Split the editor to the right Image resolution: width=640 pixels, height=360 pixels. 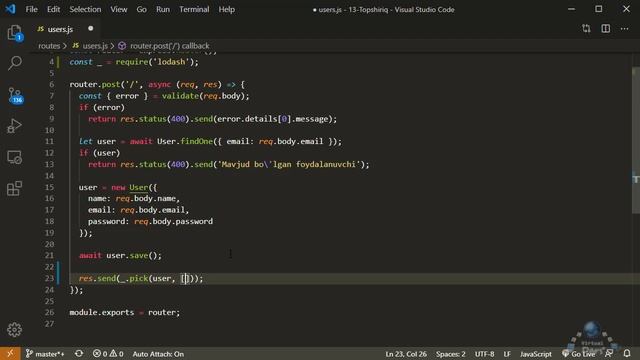point(606,29)
